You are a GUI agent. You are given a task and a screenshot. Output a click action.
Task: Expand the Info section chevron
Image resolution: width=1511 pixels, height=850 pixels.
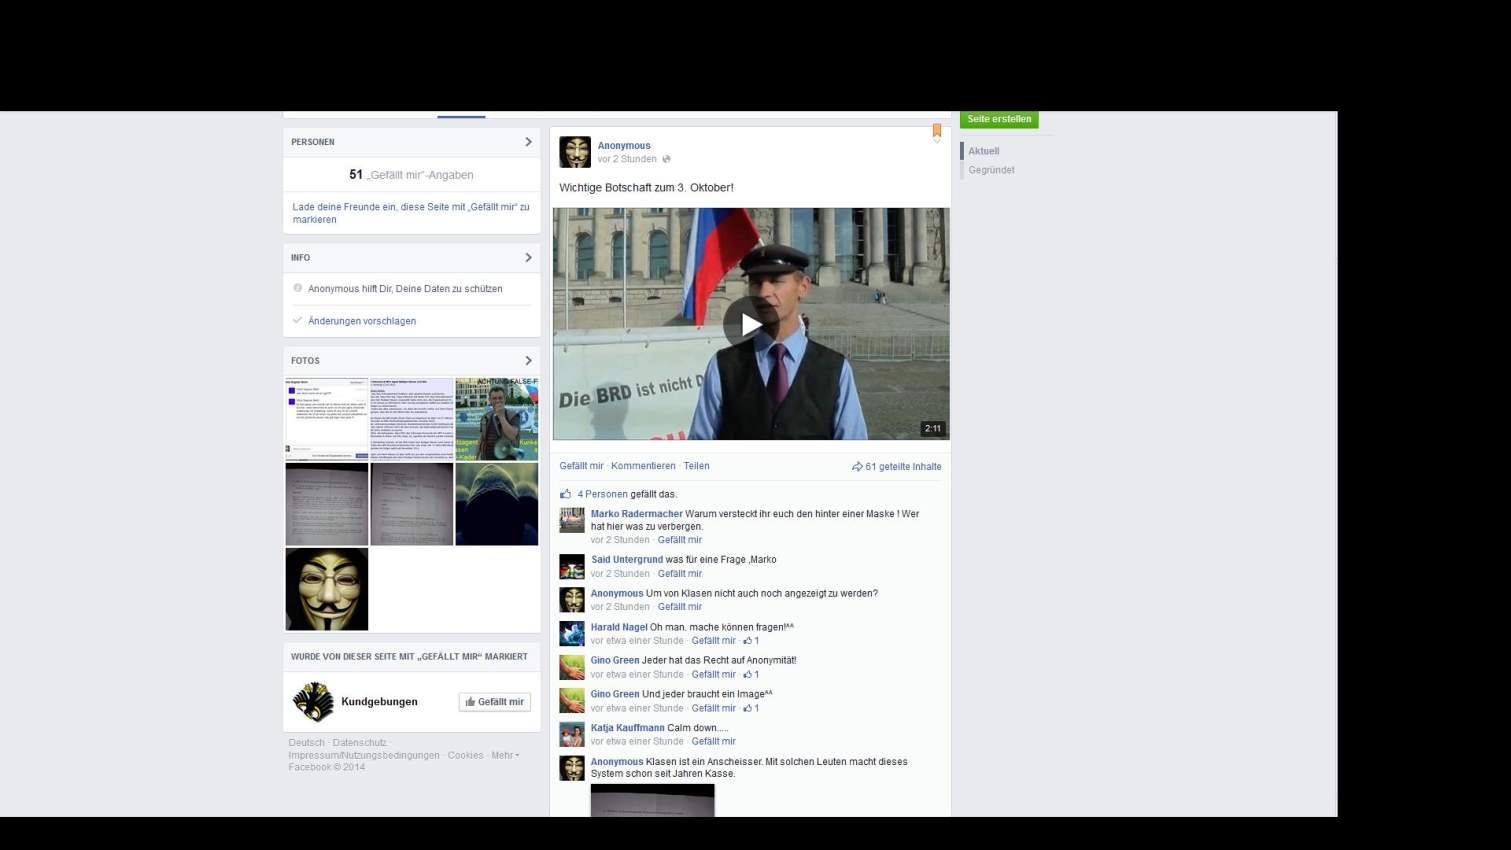click(528, 258)
